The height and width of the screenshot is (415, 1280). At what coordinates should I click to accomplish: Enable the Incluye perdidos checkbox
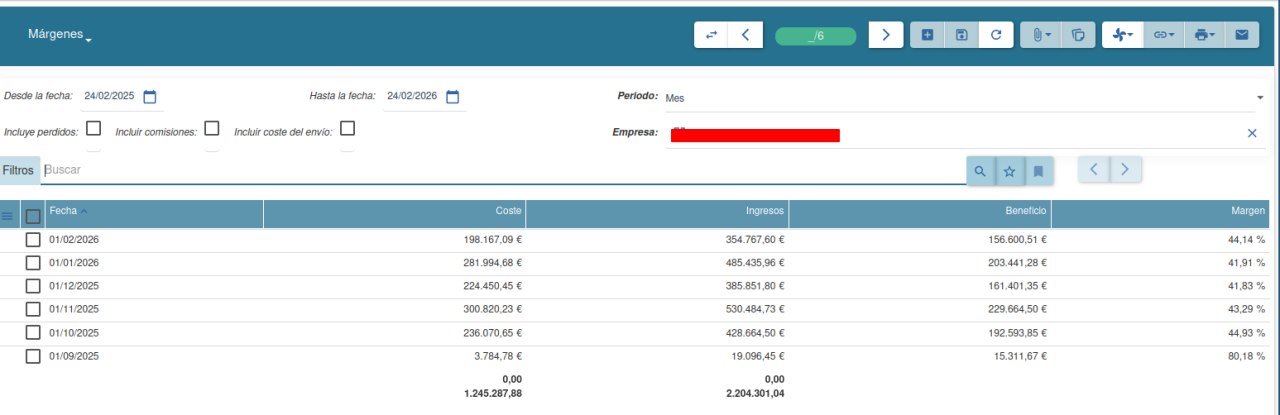tap(94, 128)
